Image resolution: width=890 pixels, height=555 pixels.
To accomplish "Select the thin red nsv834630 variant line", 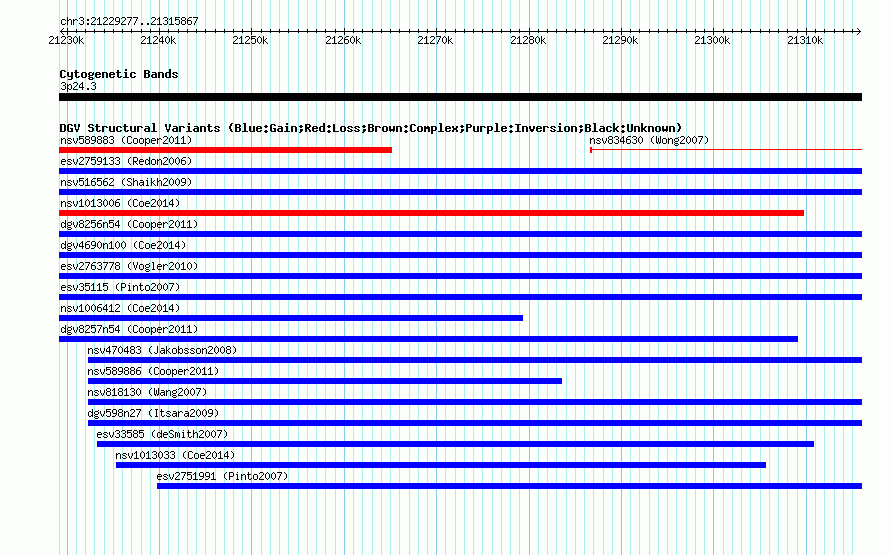I will point(726,150).
